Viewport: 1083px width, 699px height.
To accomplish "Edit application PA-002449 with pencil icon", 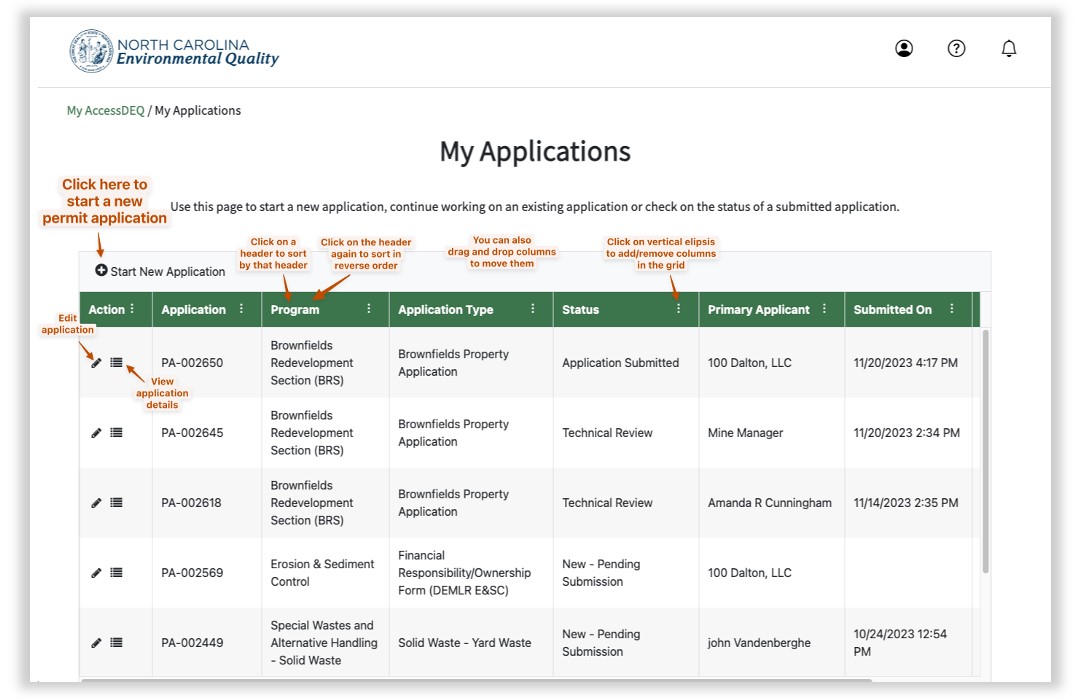I will [x=96, y=643].
